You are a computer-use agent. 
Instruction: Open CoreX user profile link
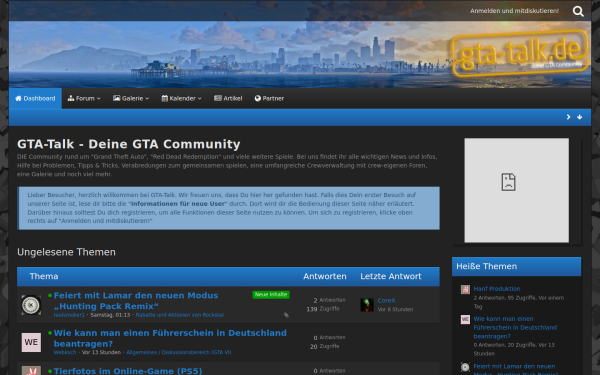(x=386, y=300)
